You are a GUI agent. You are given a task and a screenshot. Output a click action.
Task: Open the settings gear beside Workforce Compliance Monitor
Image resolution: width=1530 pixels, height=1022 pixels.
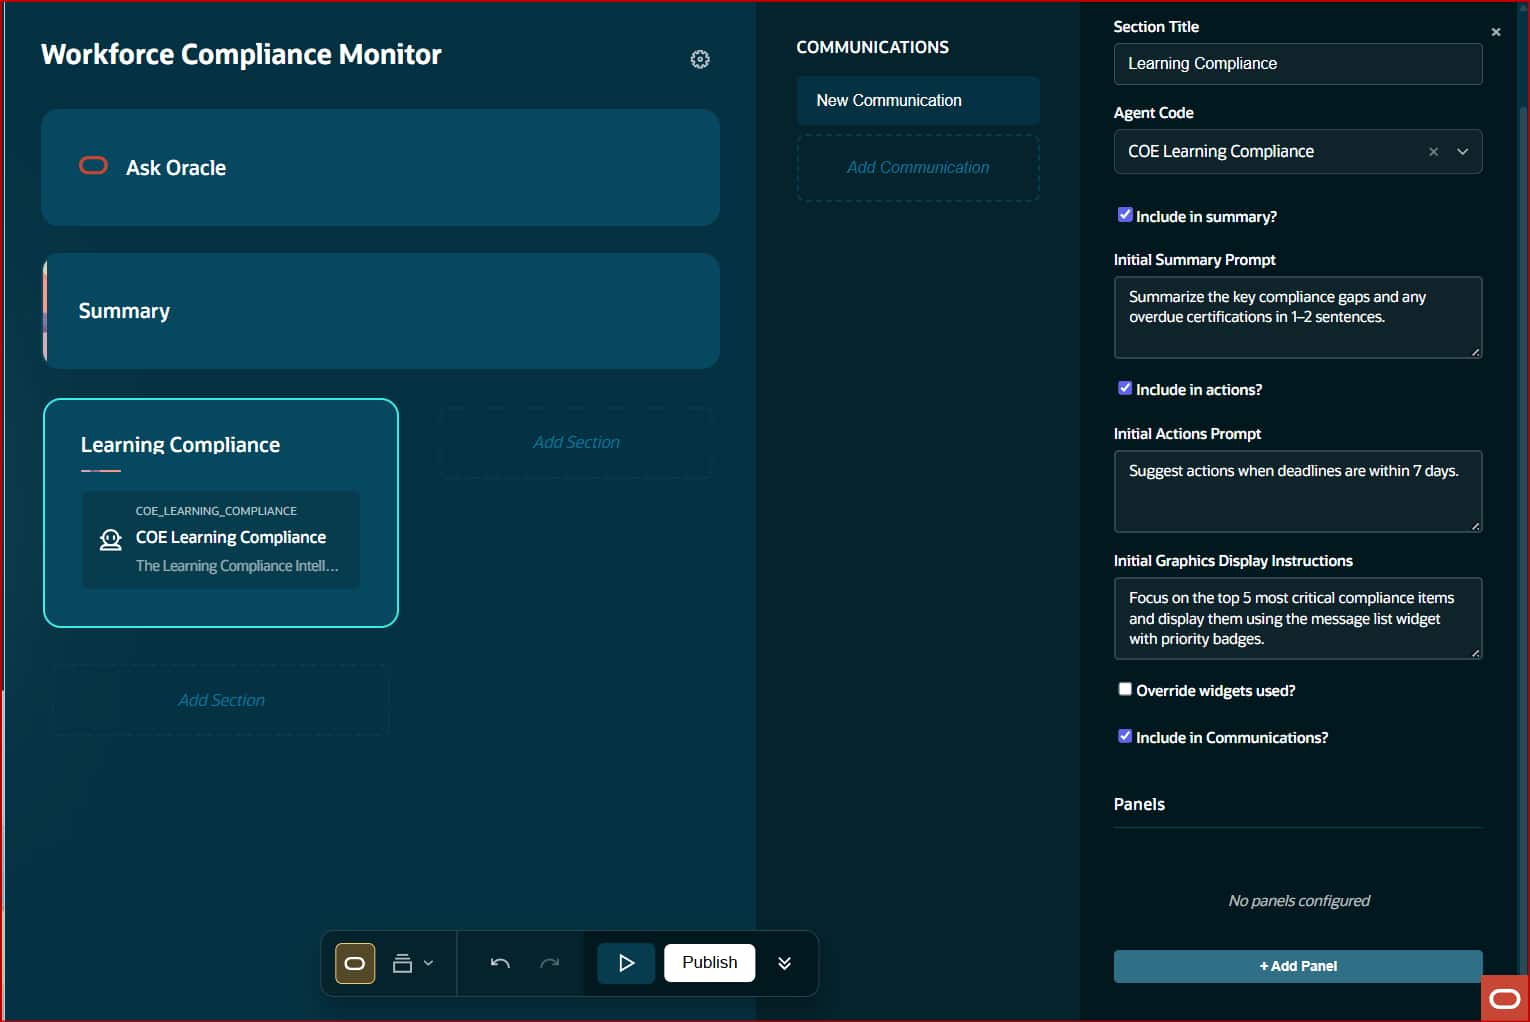point(700,59)
